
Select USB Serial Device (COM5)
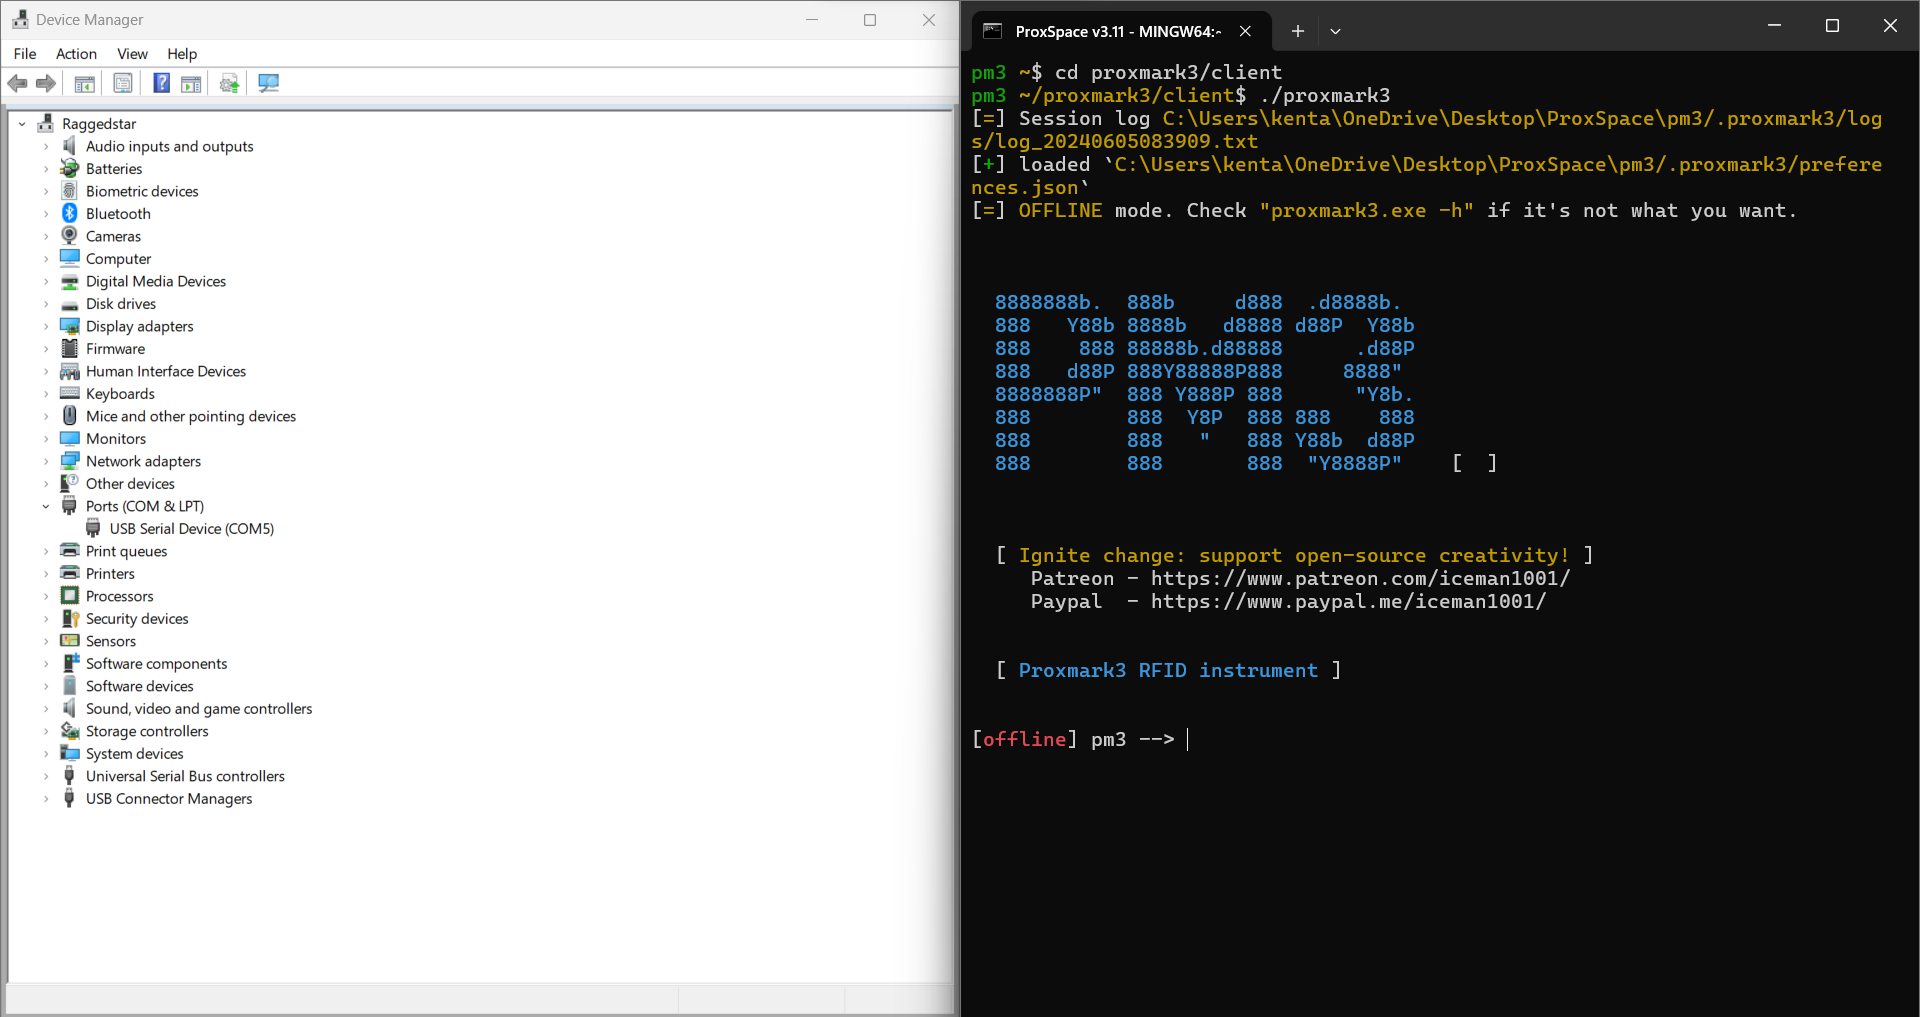coord(192,528)
